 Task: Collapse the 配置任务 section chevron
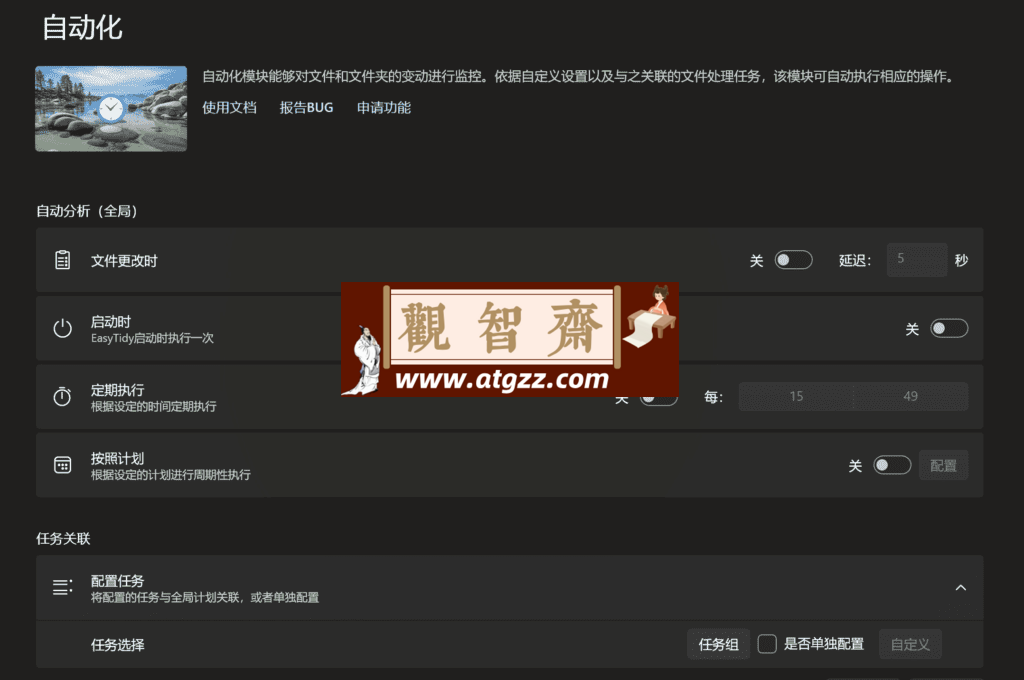(x=961, y=587)
